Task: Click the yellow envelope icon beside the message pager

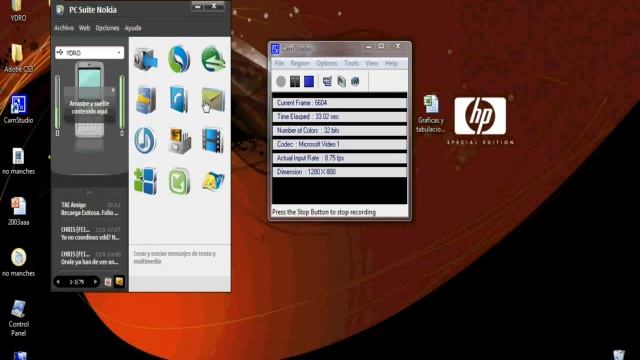Action: [119, 282]
